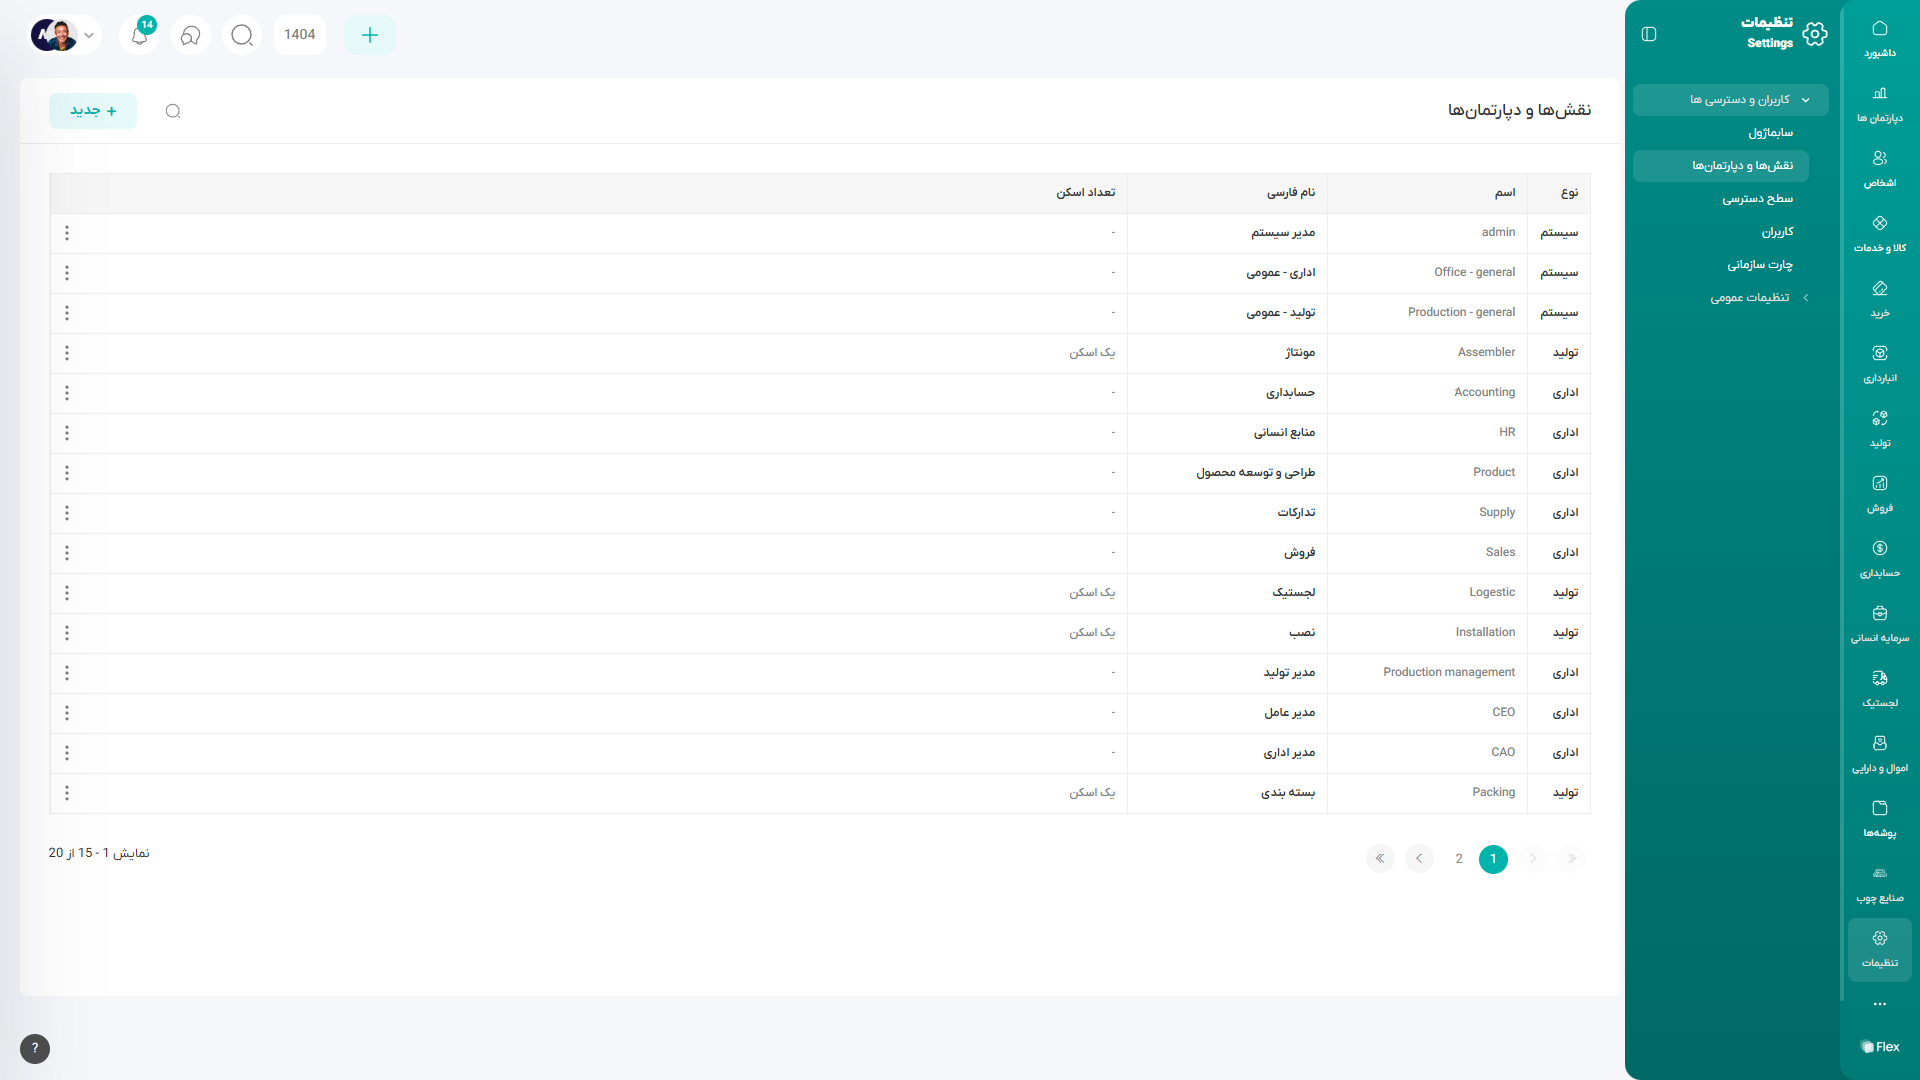Open the notifications bell with badge 14
The height and width of the screenshot is (1080, 1920).
[x=140, y=35]
